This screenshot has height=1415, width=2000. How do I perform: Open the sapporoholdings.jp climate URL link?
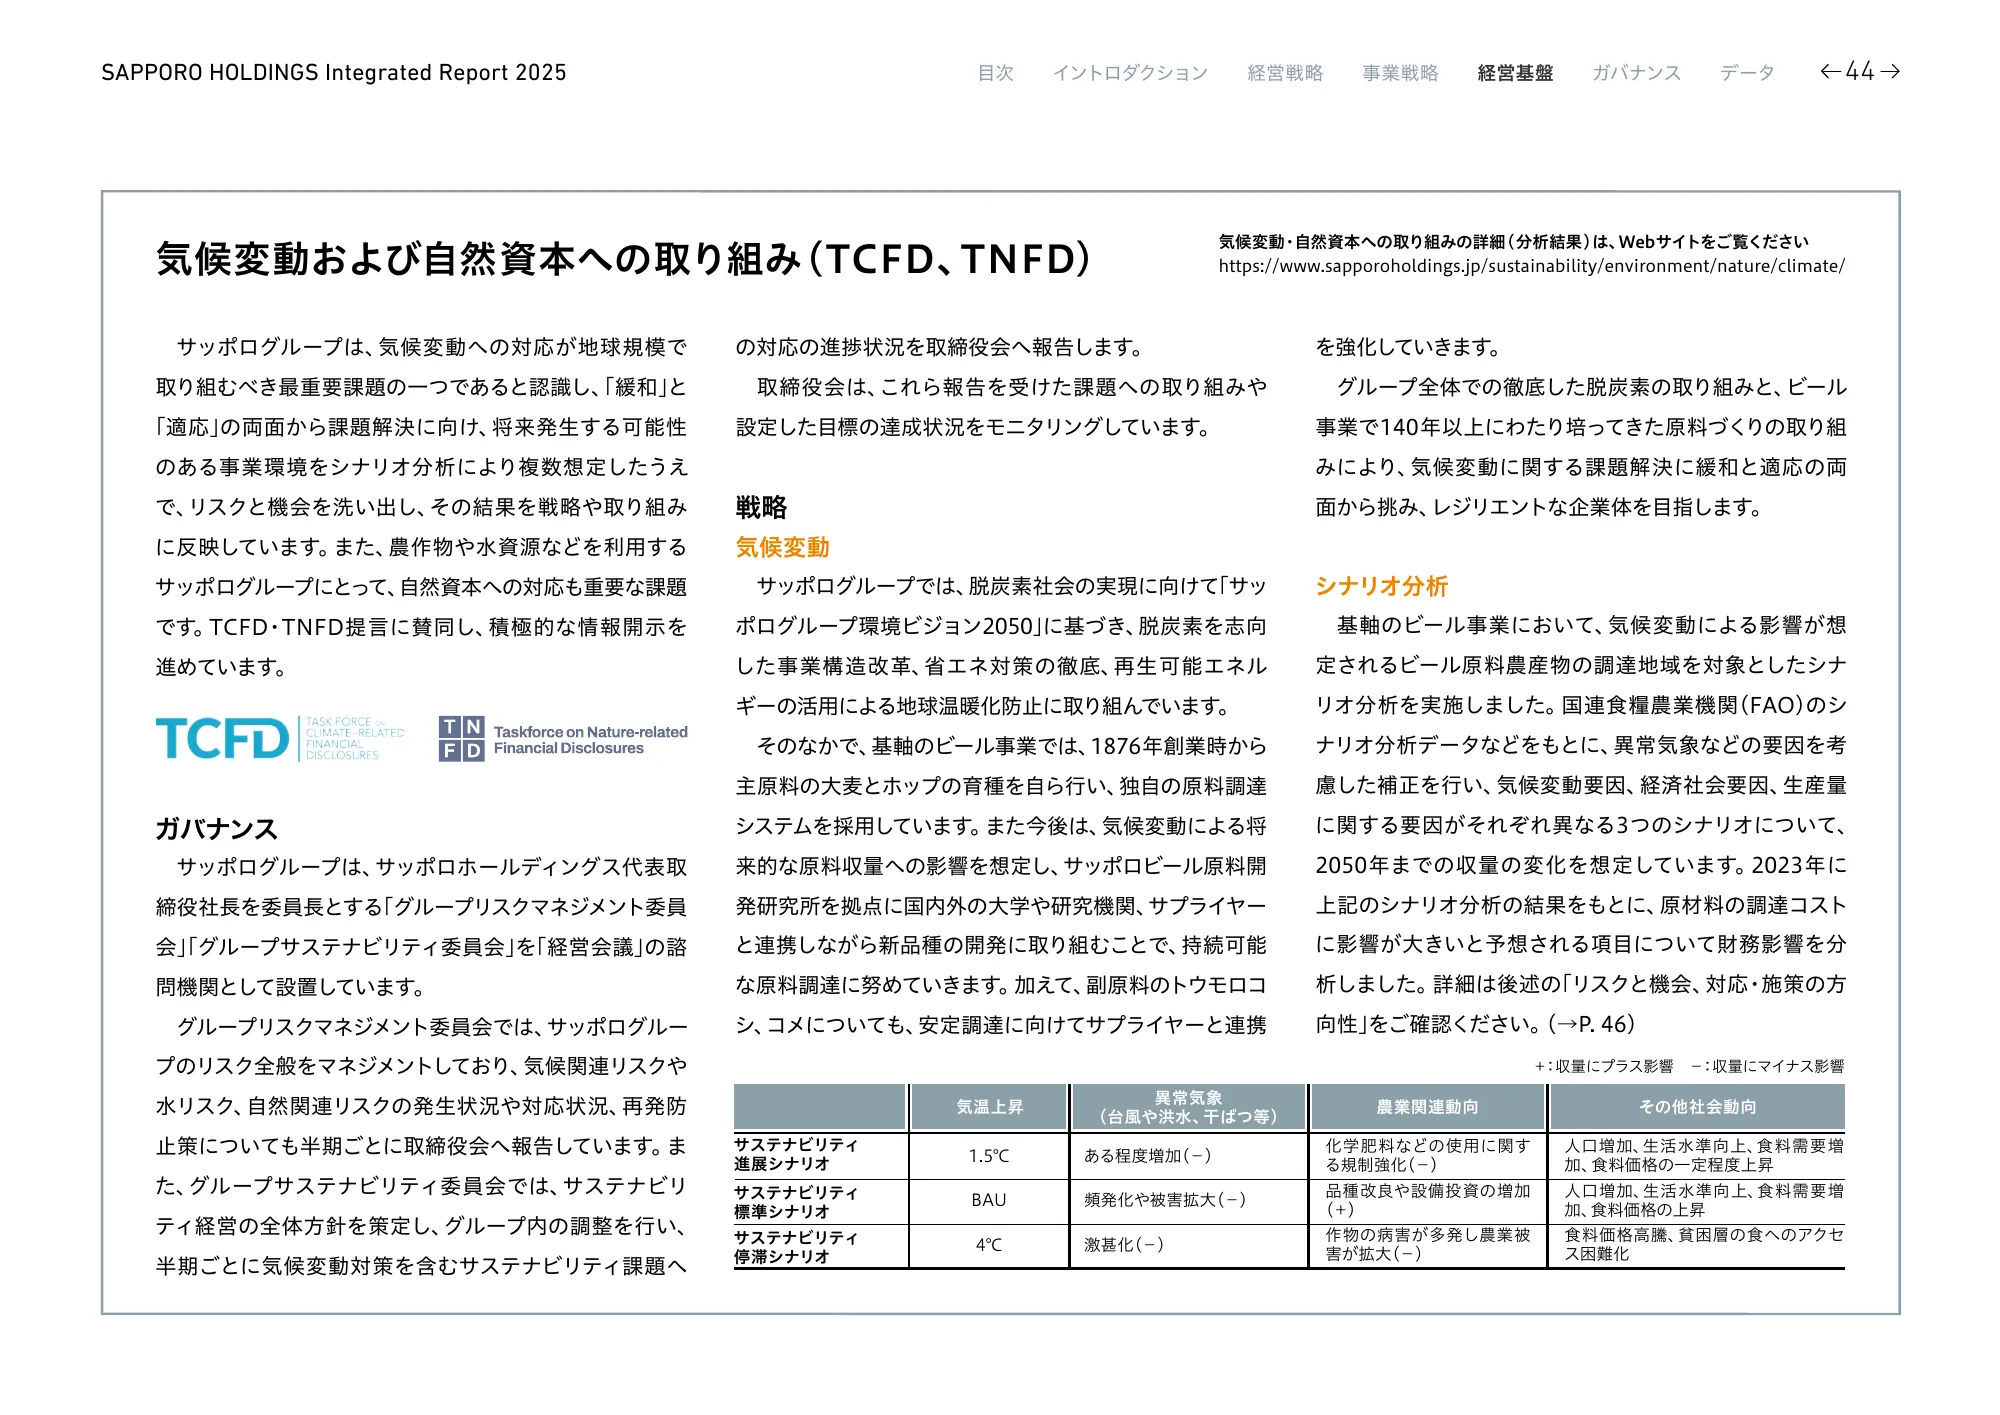pos(1531,266)
